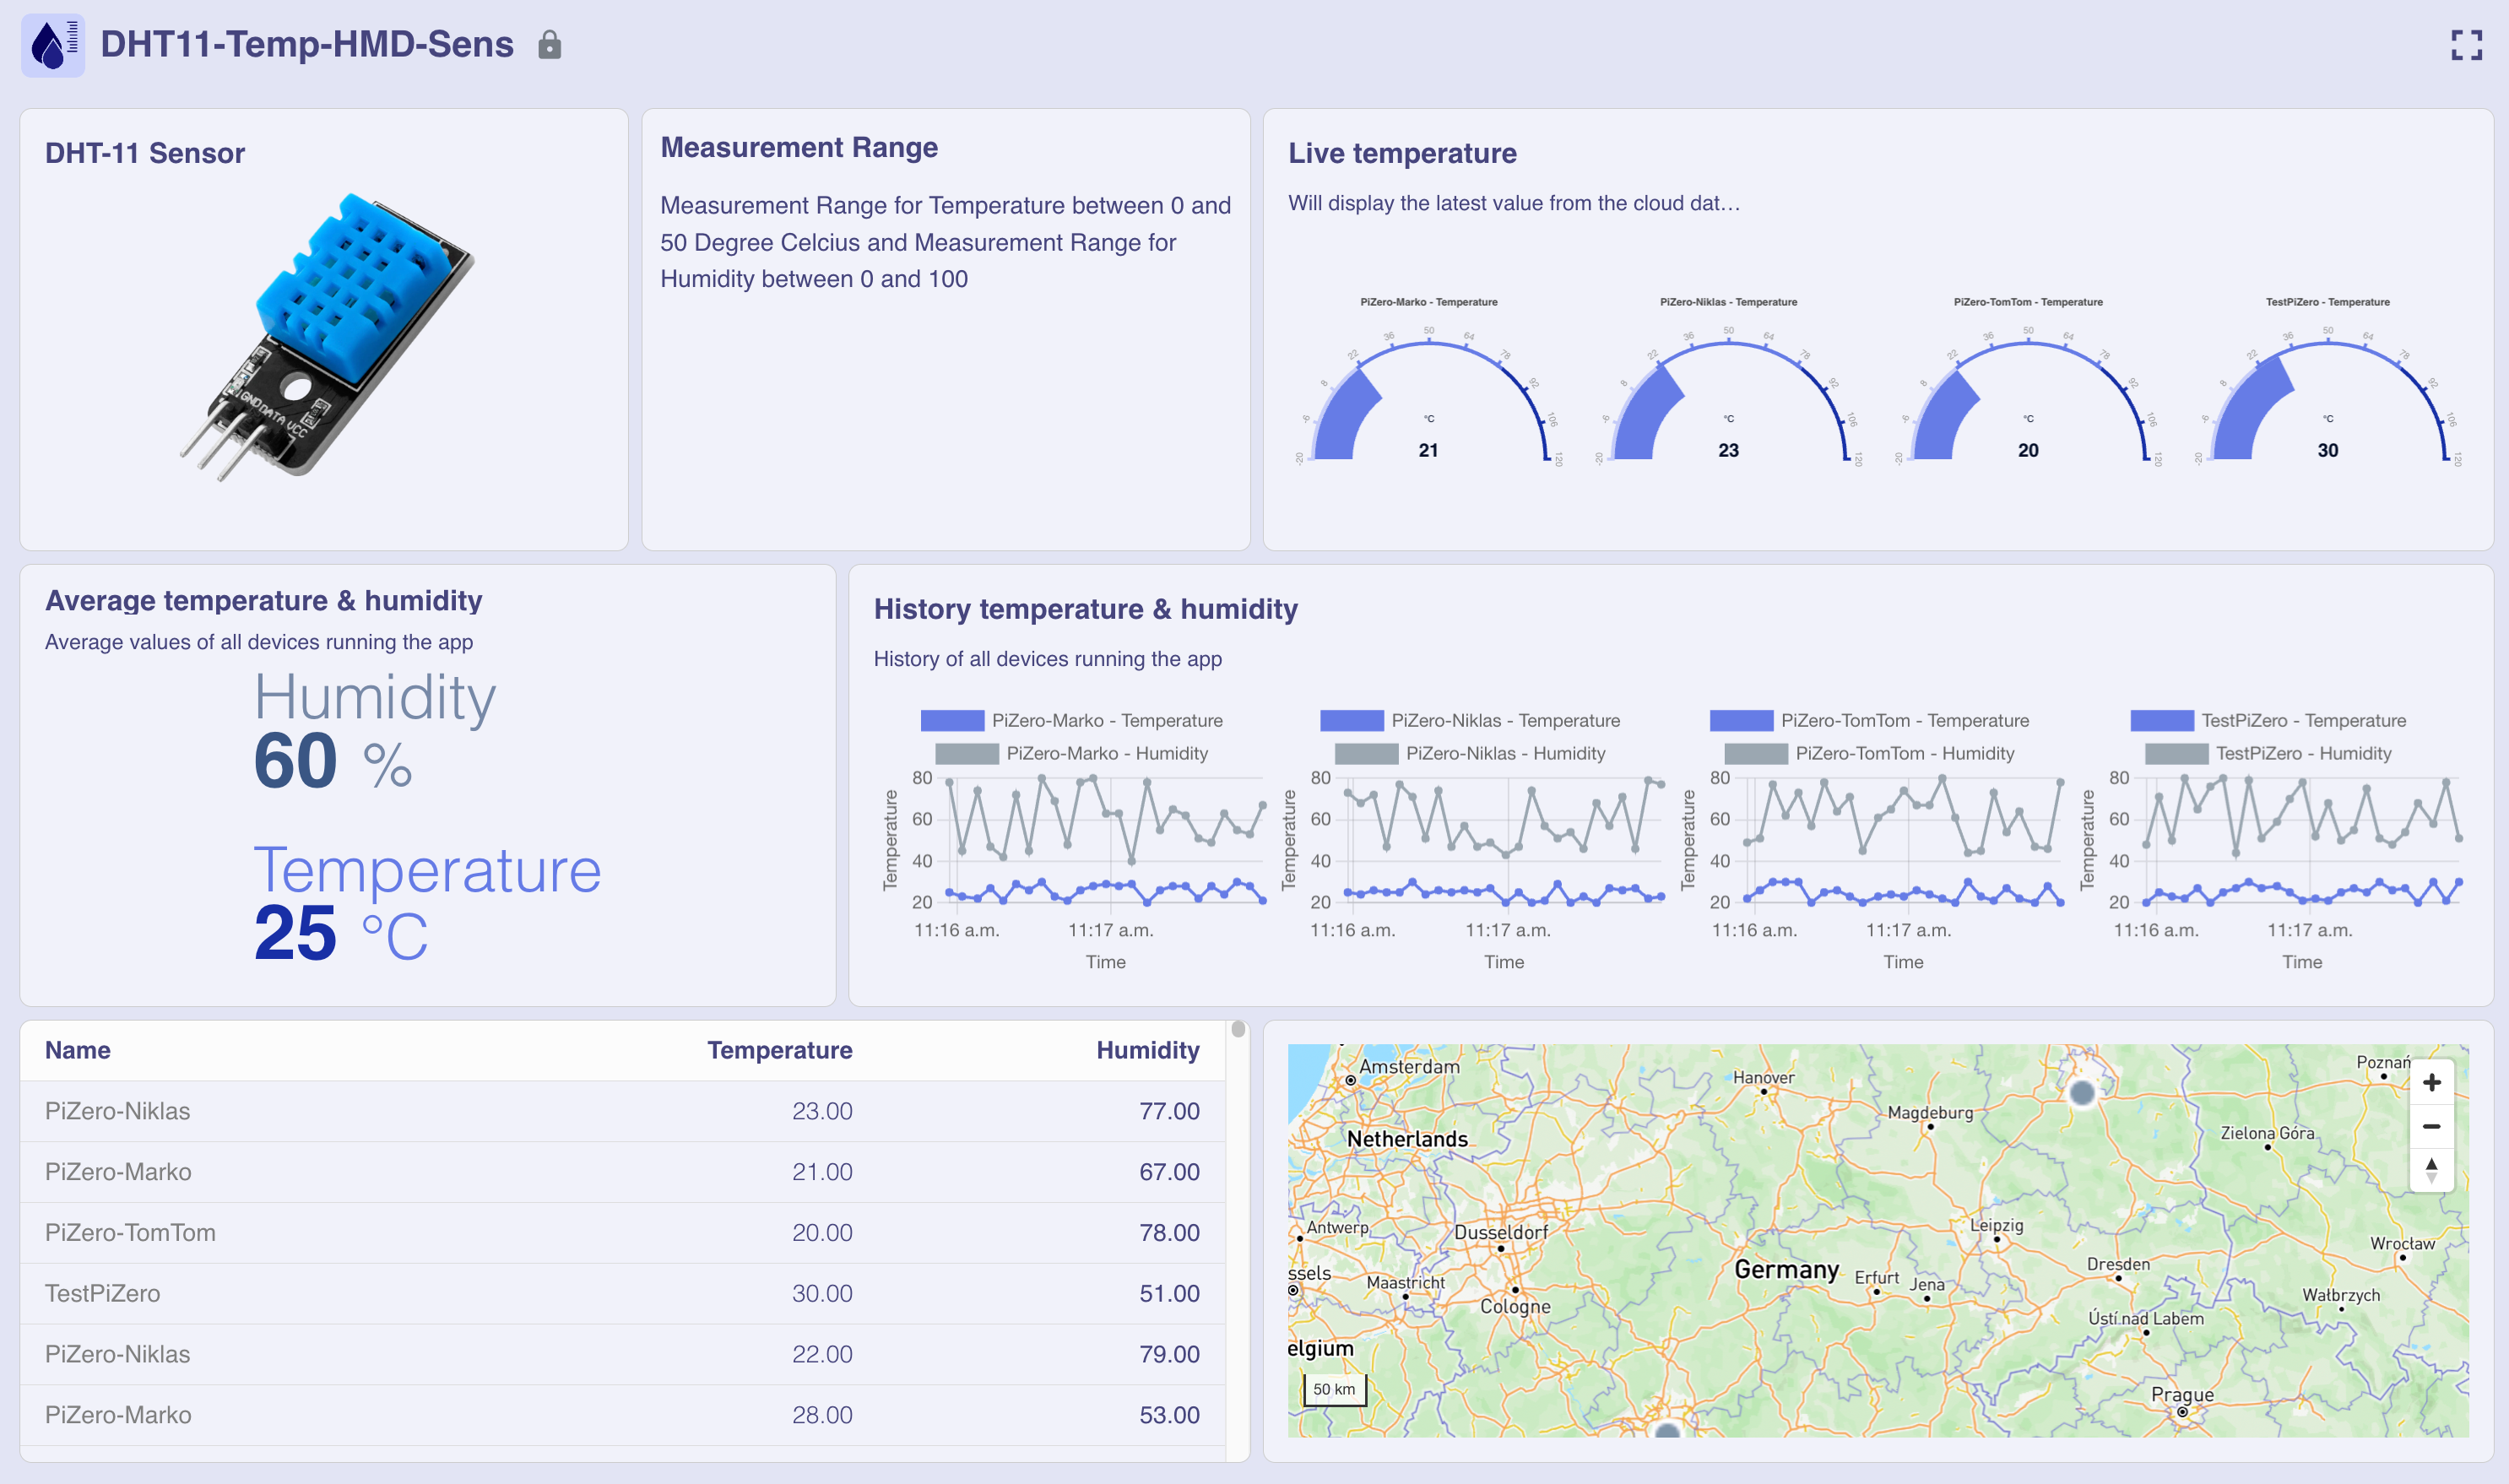Image resolution: width=2509 pixels, height=1484 pixels.
Task: Click the table's vertical scrollbar thumb
Action: 1238,1029
